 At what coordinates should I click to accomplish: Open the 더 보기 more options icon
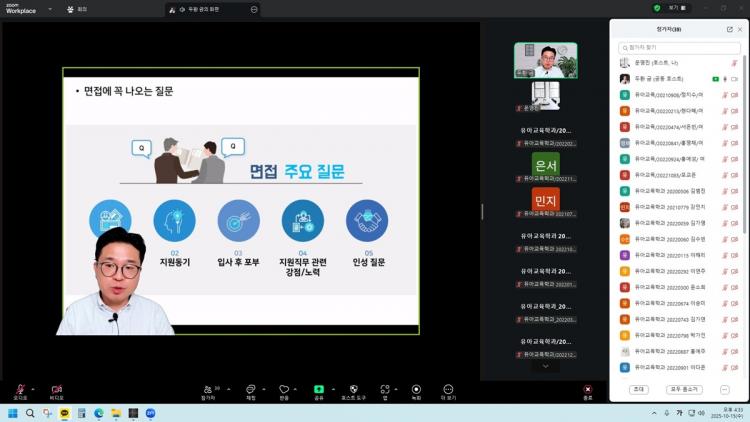(x=448, y=389)
